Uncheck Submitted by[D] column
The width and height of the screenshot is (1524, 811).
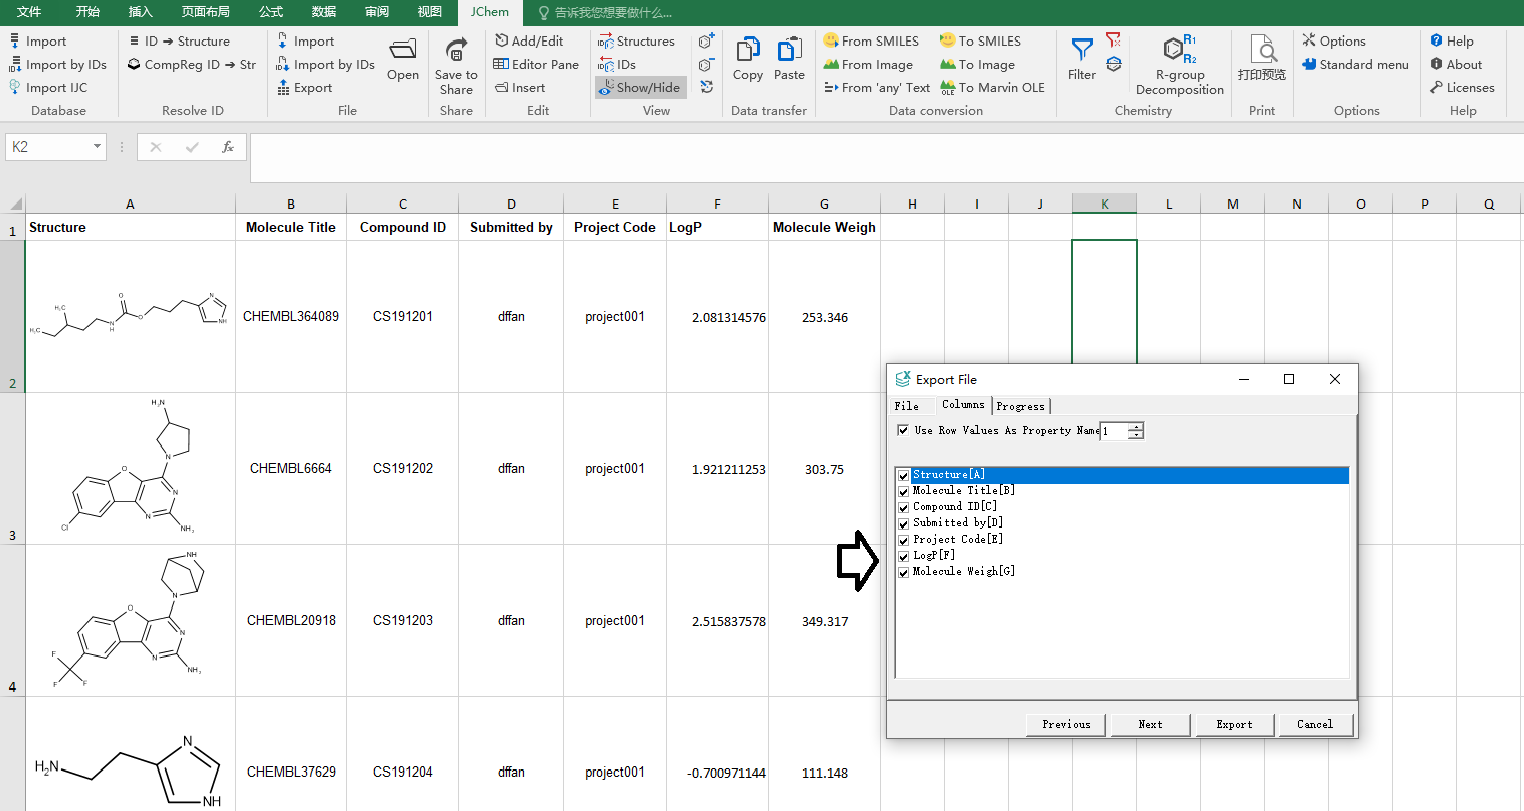point(903,523)
